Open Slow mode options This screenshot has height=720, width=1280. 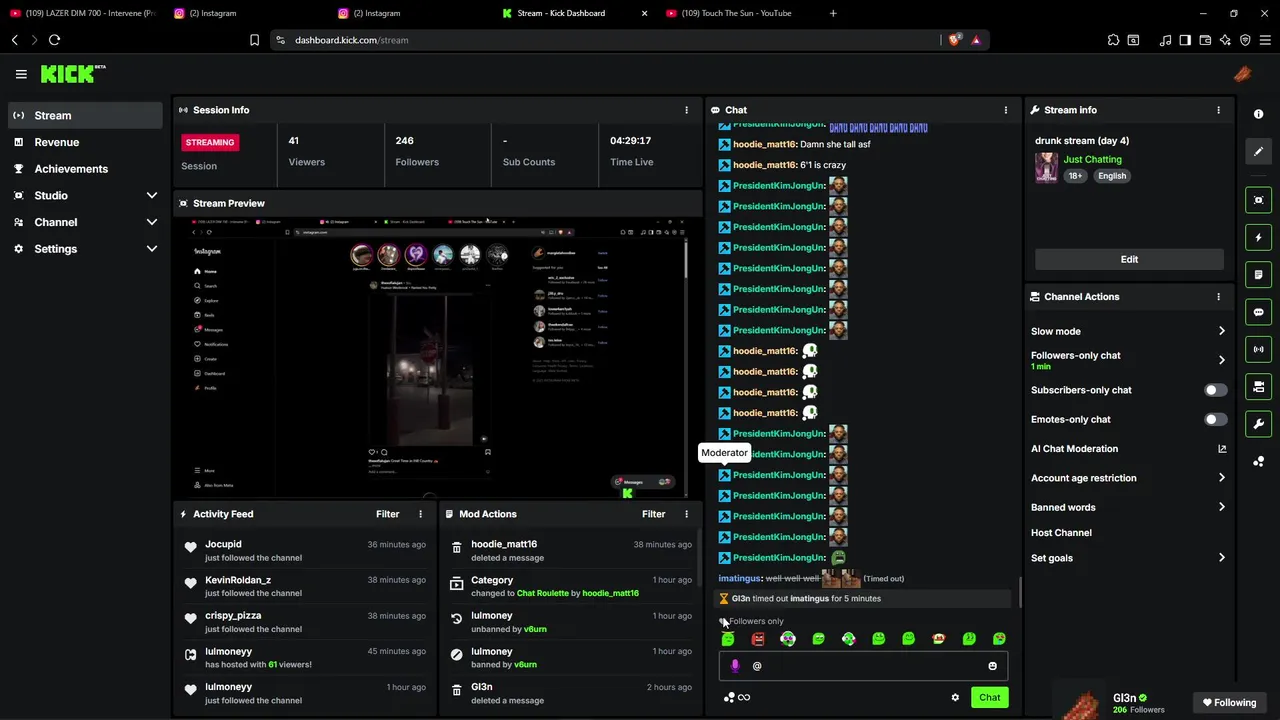pos(1128,331)
